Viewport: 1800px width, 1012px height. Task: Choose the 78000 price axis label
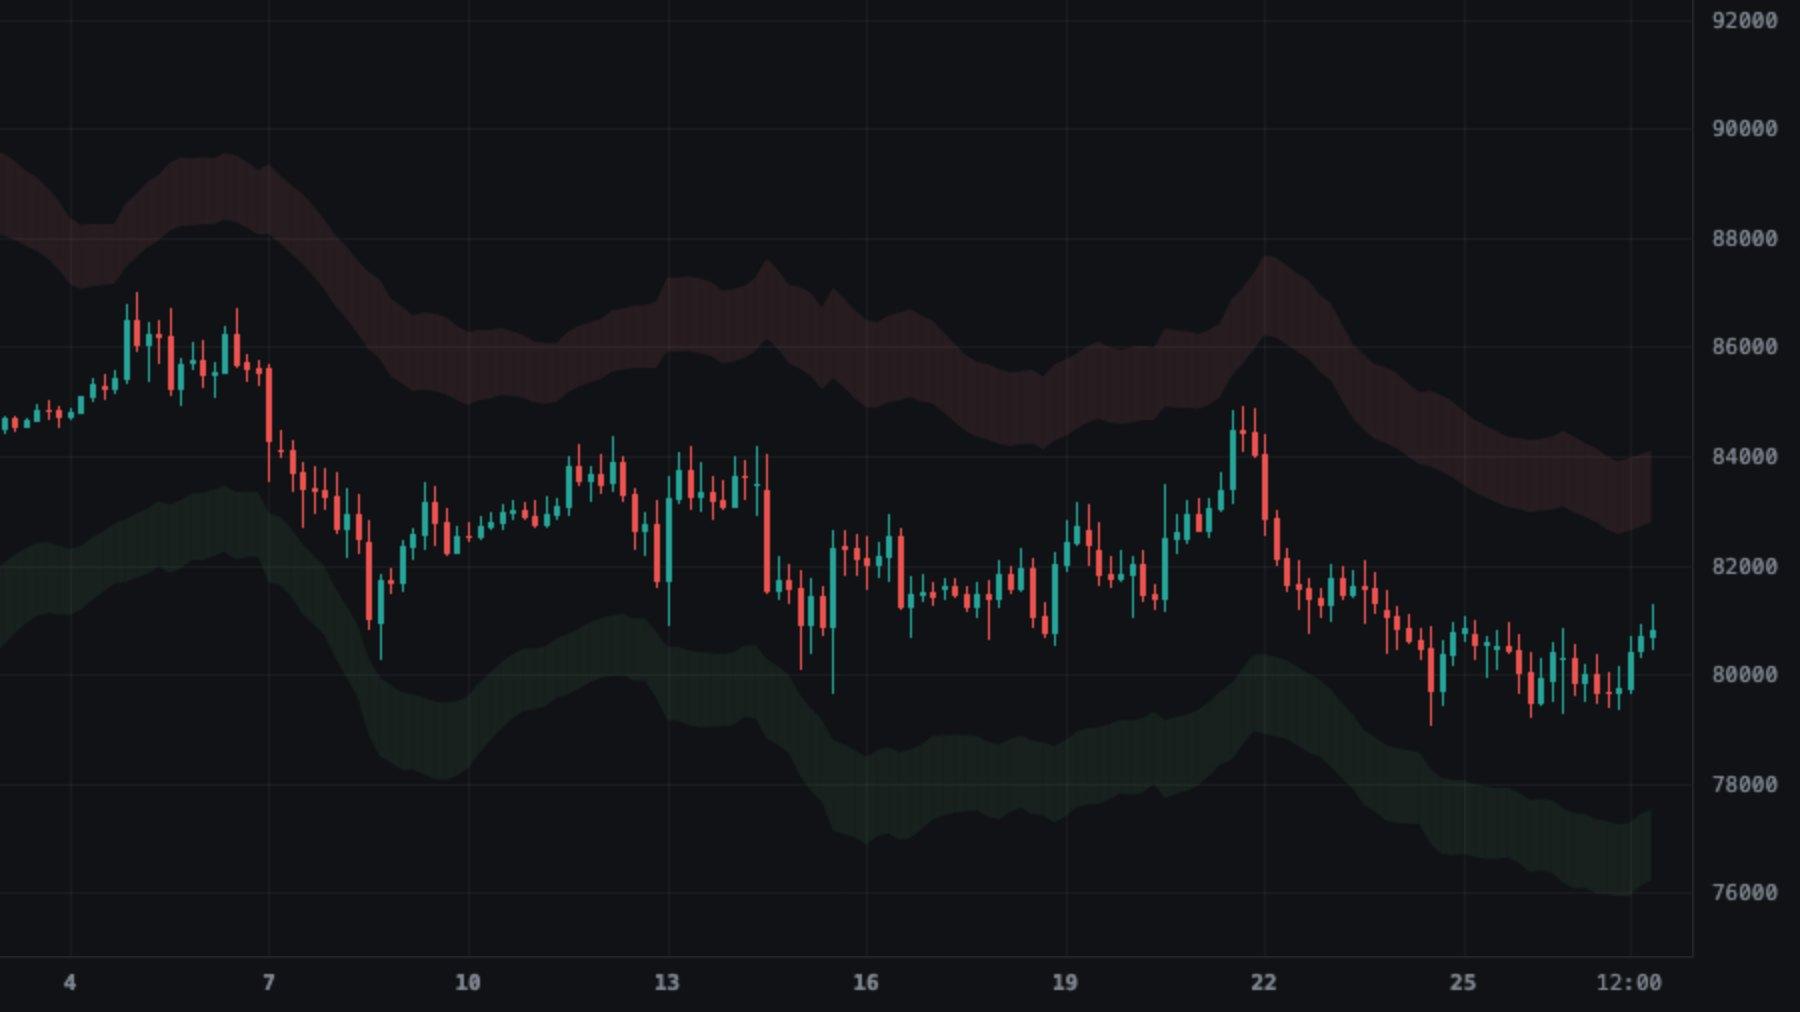coord(1744,785)
